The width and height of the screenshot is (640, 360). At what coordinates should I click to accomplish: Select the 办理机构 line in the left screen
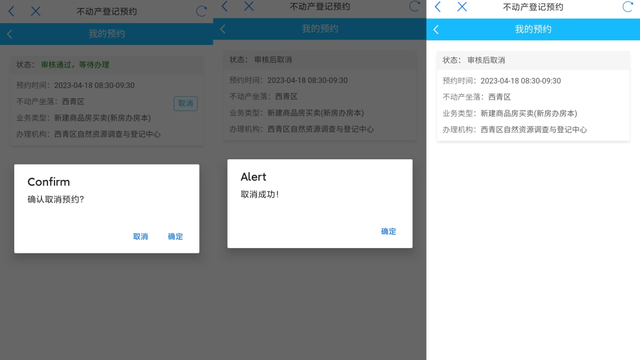click(89, 134)
